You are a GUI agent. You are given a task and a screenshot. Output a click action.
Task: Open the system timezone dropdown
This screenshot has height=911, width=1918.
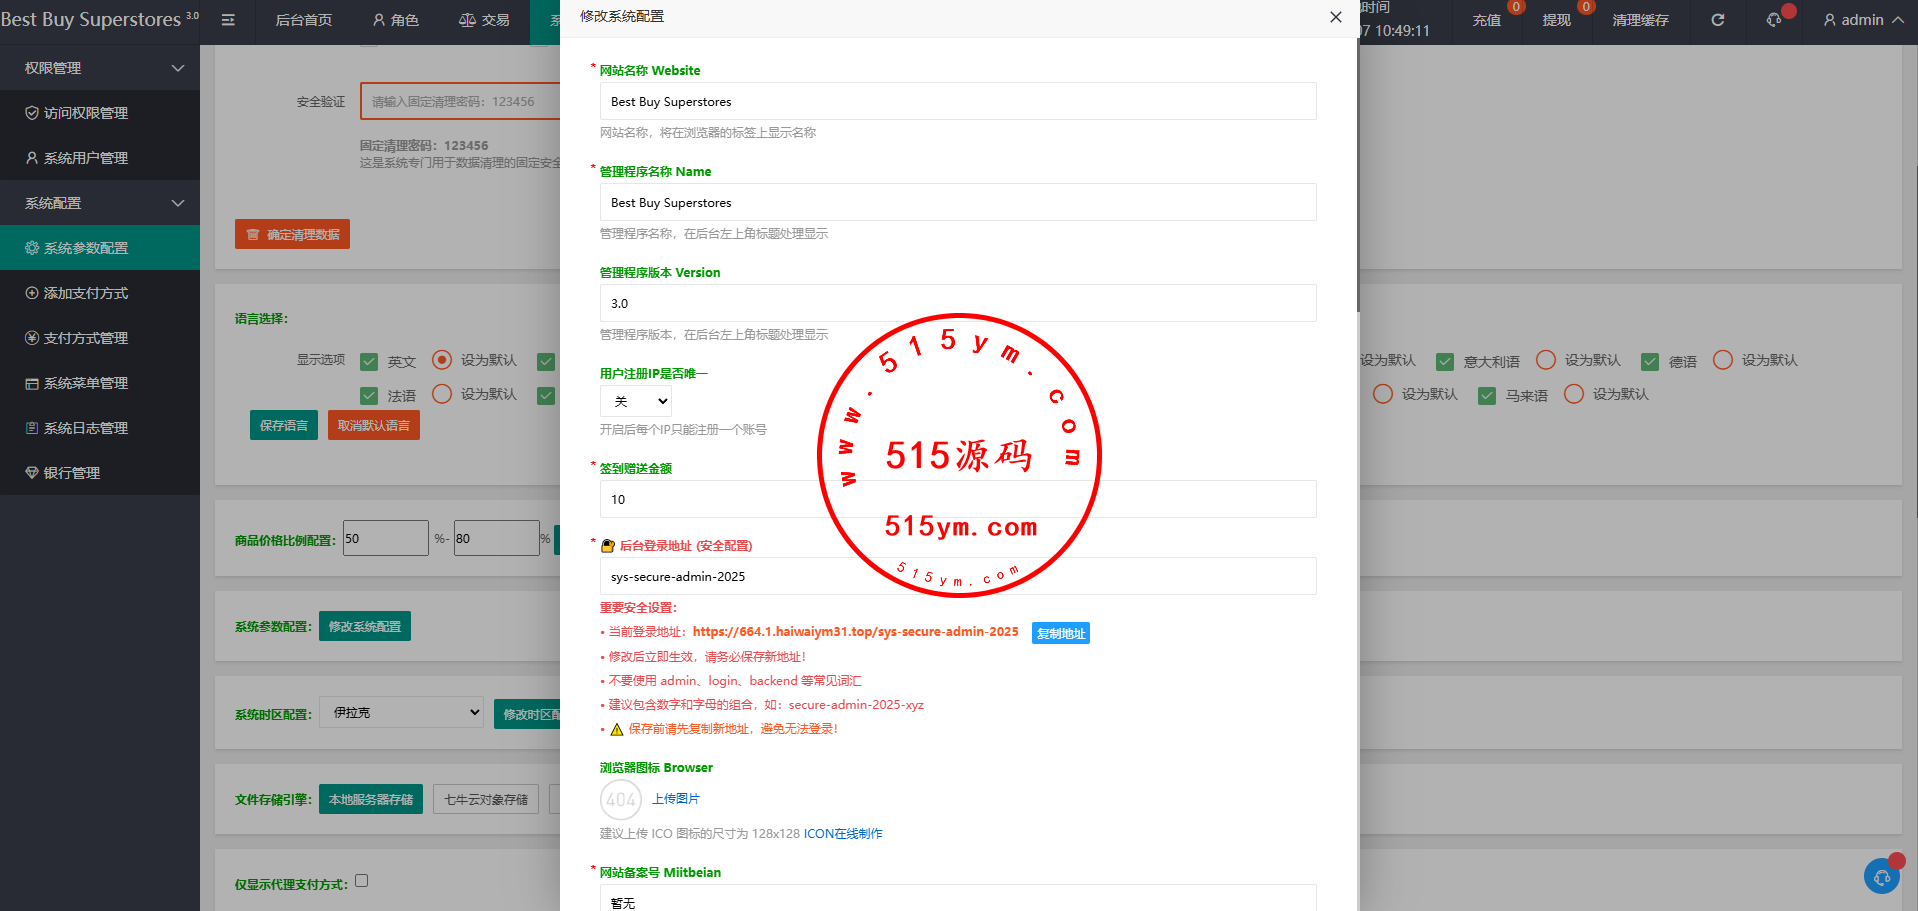click(401, 713)
